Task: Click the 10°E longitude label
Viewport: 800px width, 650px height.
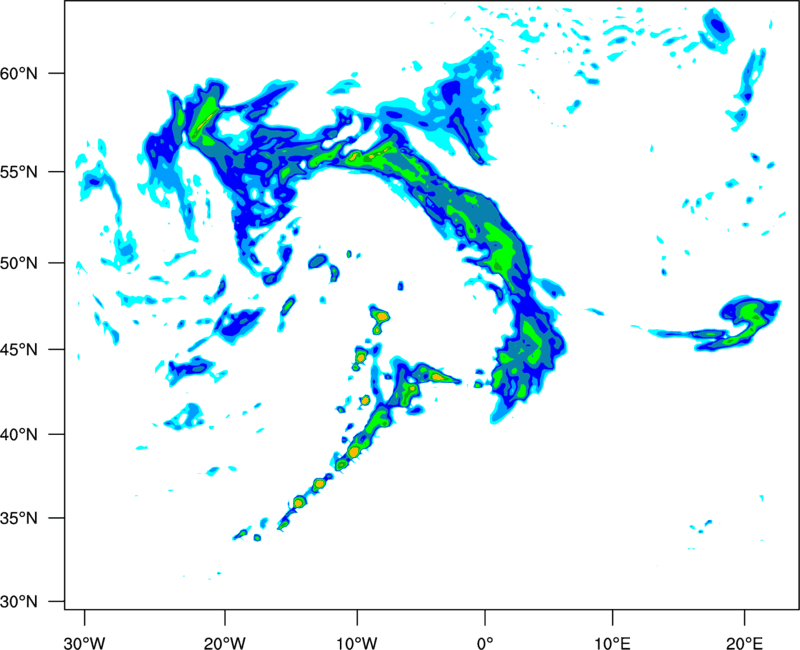Action: [612, 644]
